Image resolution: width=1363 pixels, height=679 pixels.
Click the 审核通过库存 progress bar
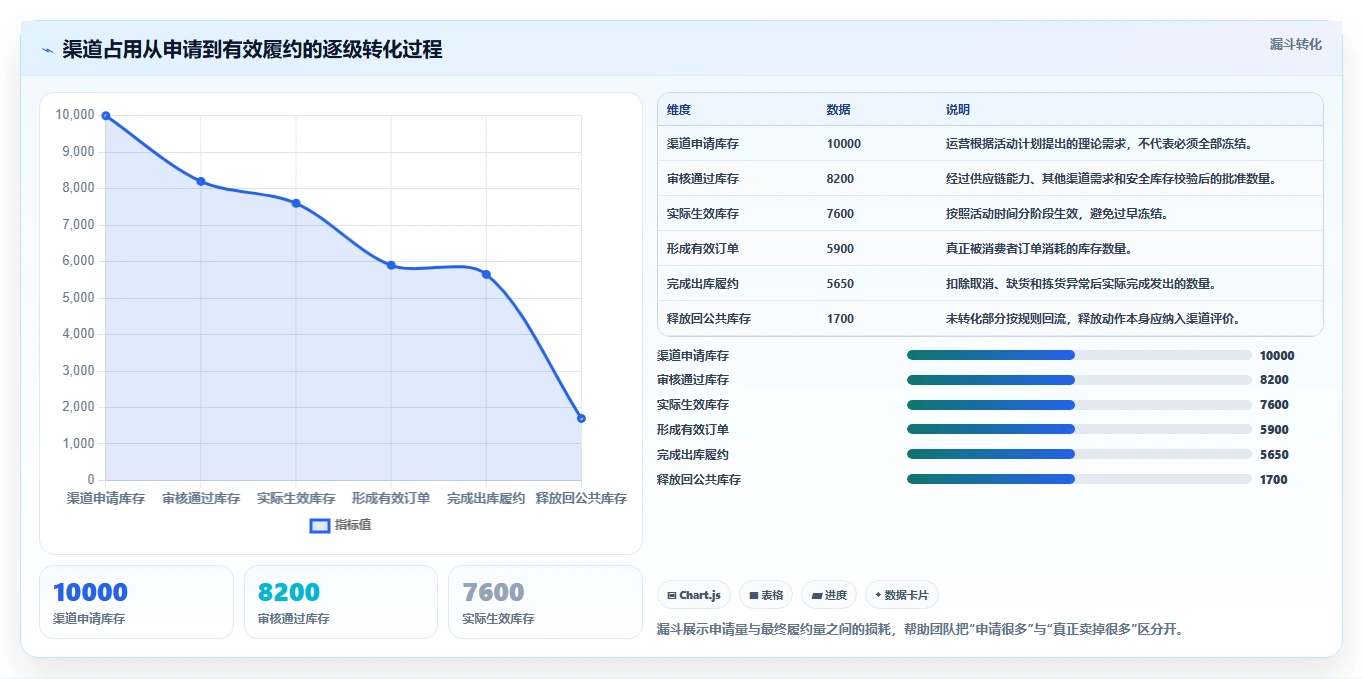[1079, 380]
